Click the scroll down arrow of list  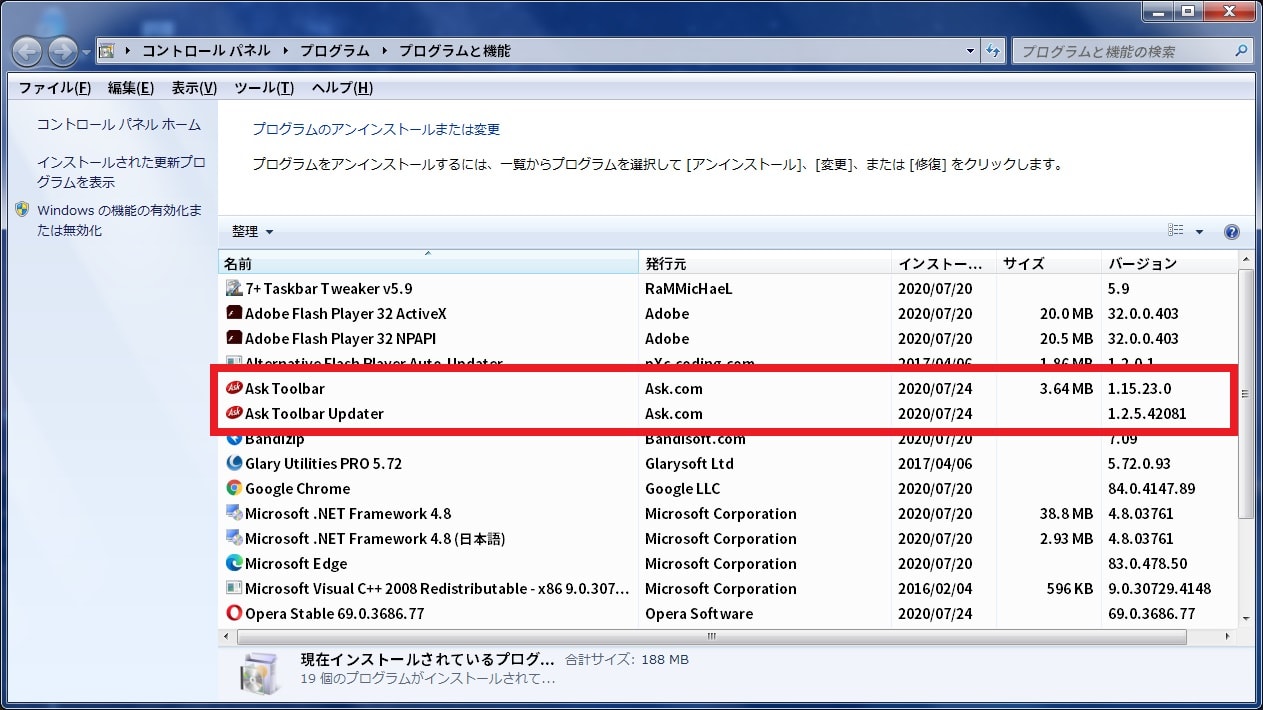click(1245, 619)
